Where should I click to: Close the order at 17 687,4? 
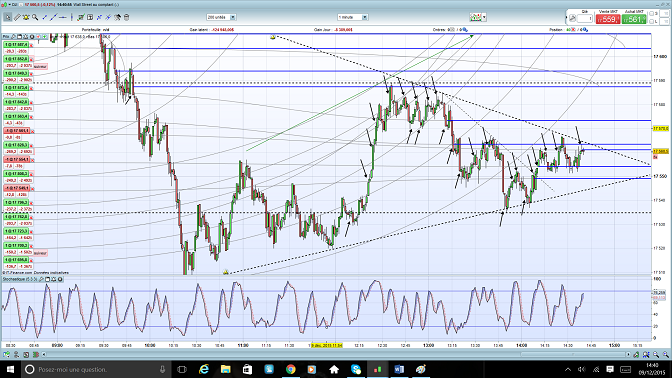31,45
